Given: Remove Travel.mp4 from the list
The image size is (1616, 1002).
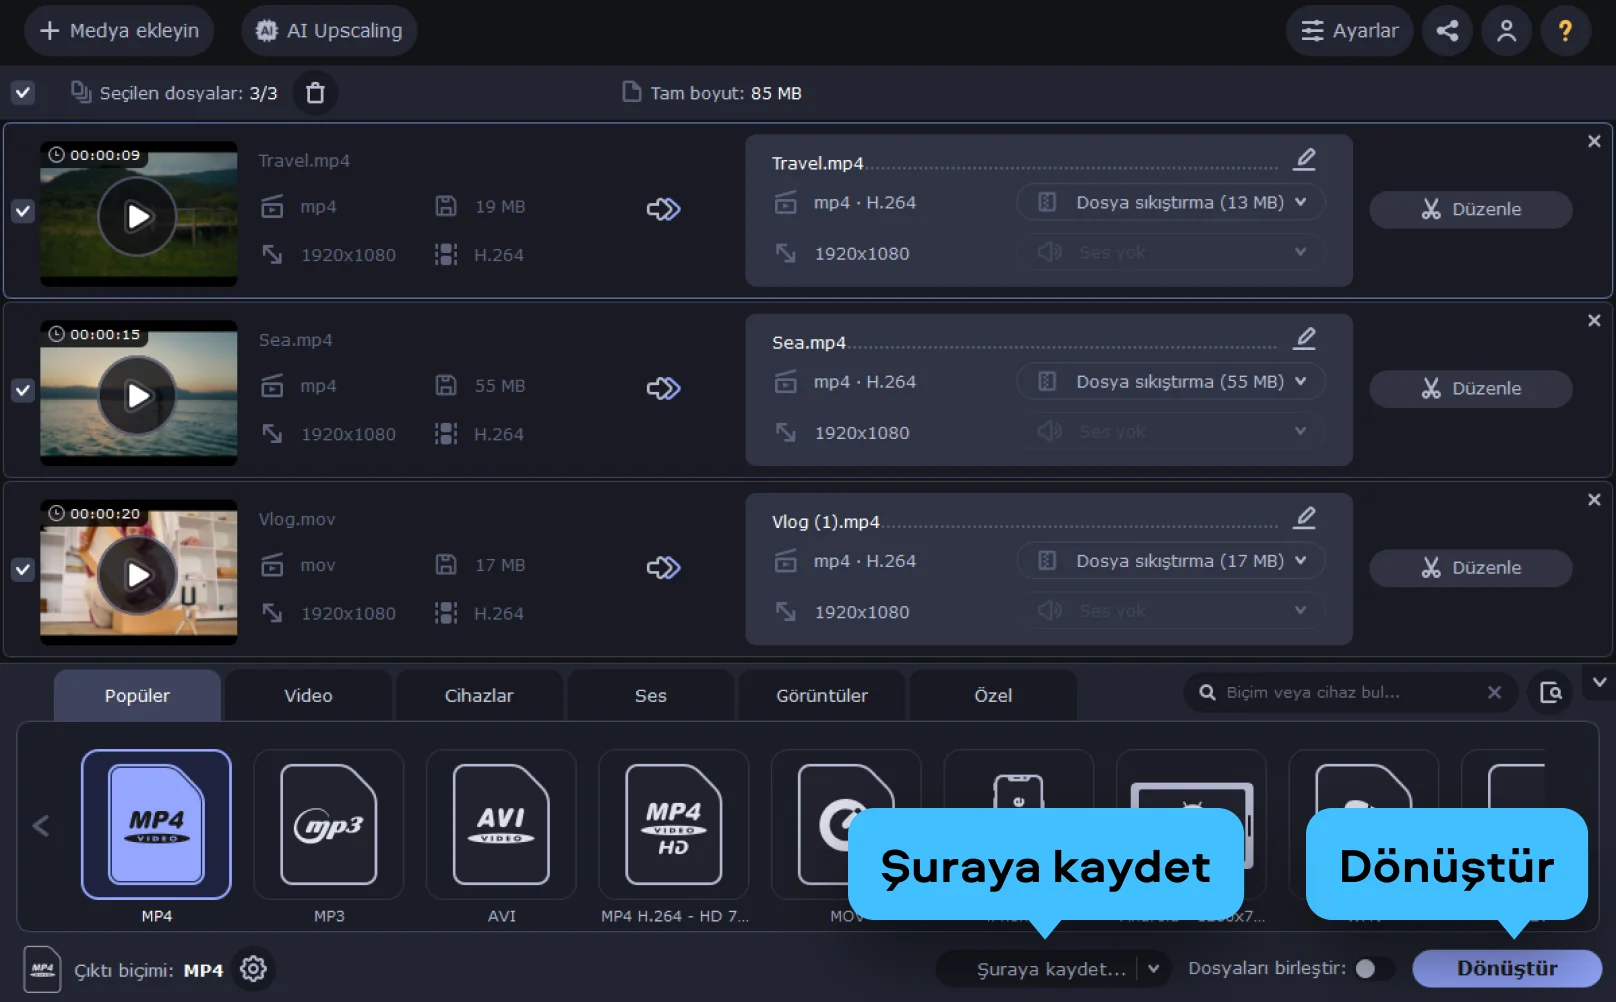Looking at the screenshot, I should (1594, 141).
